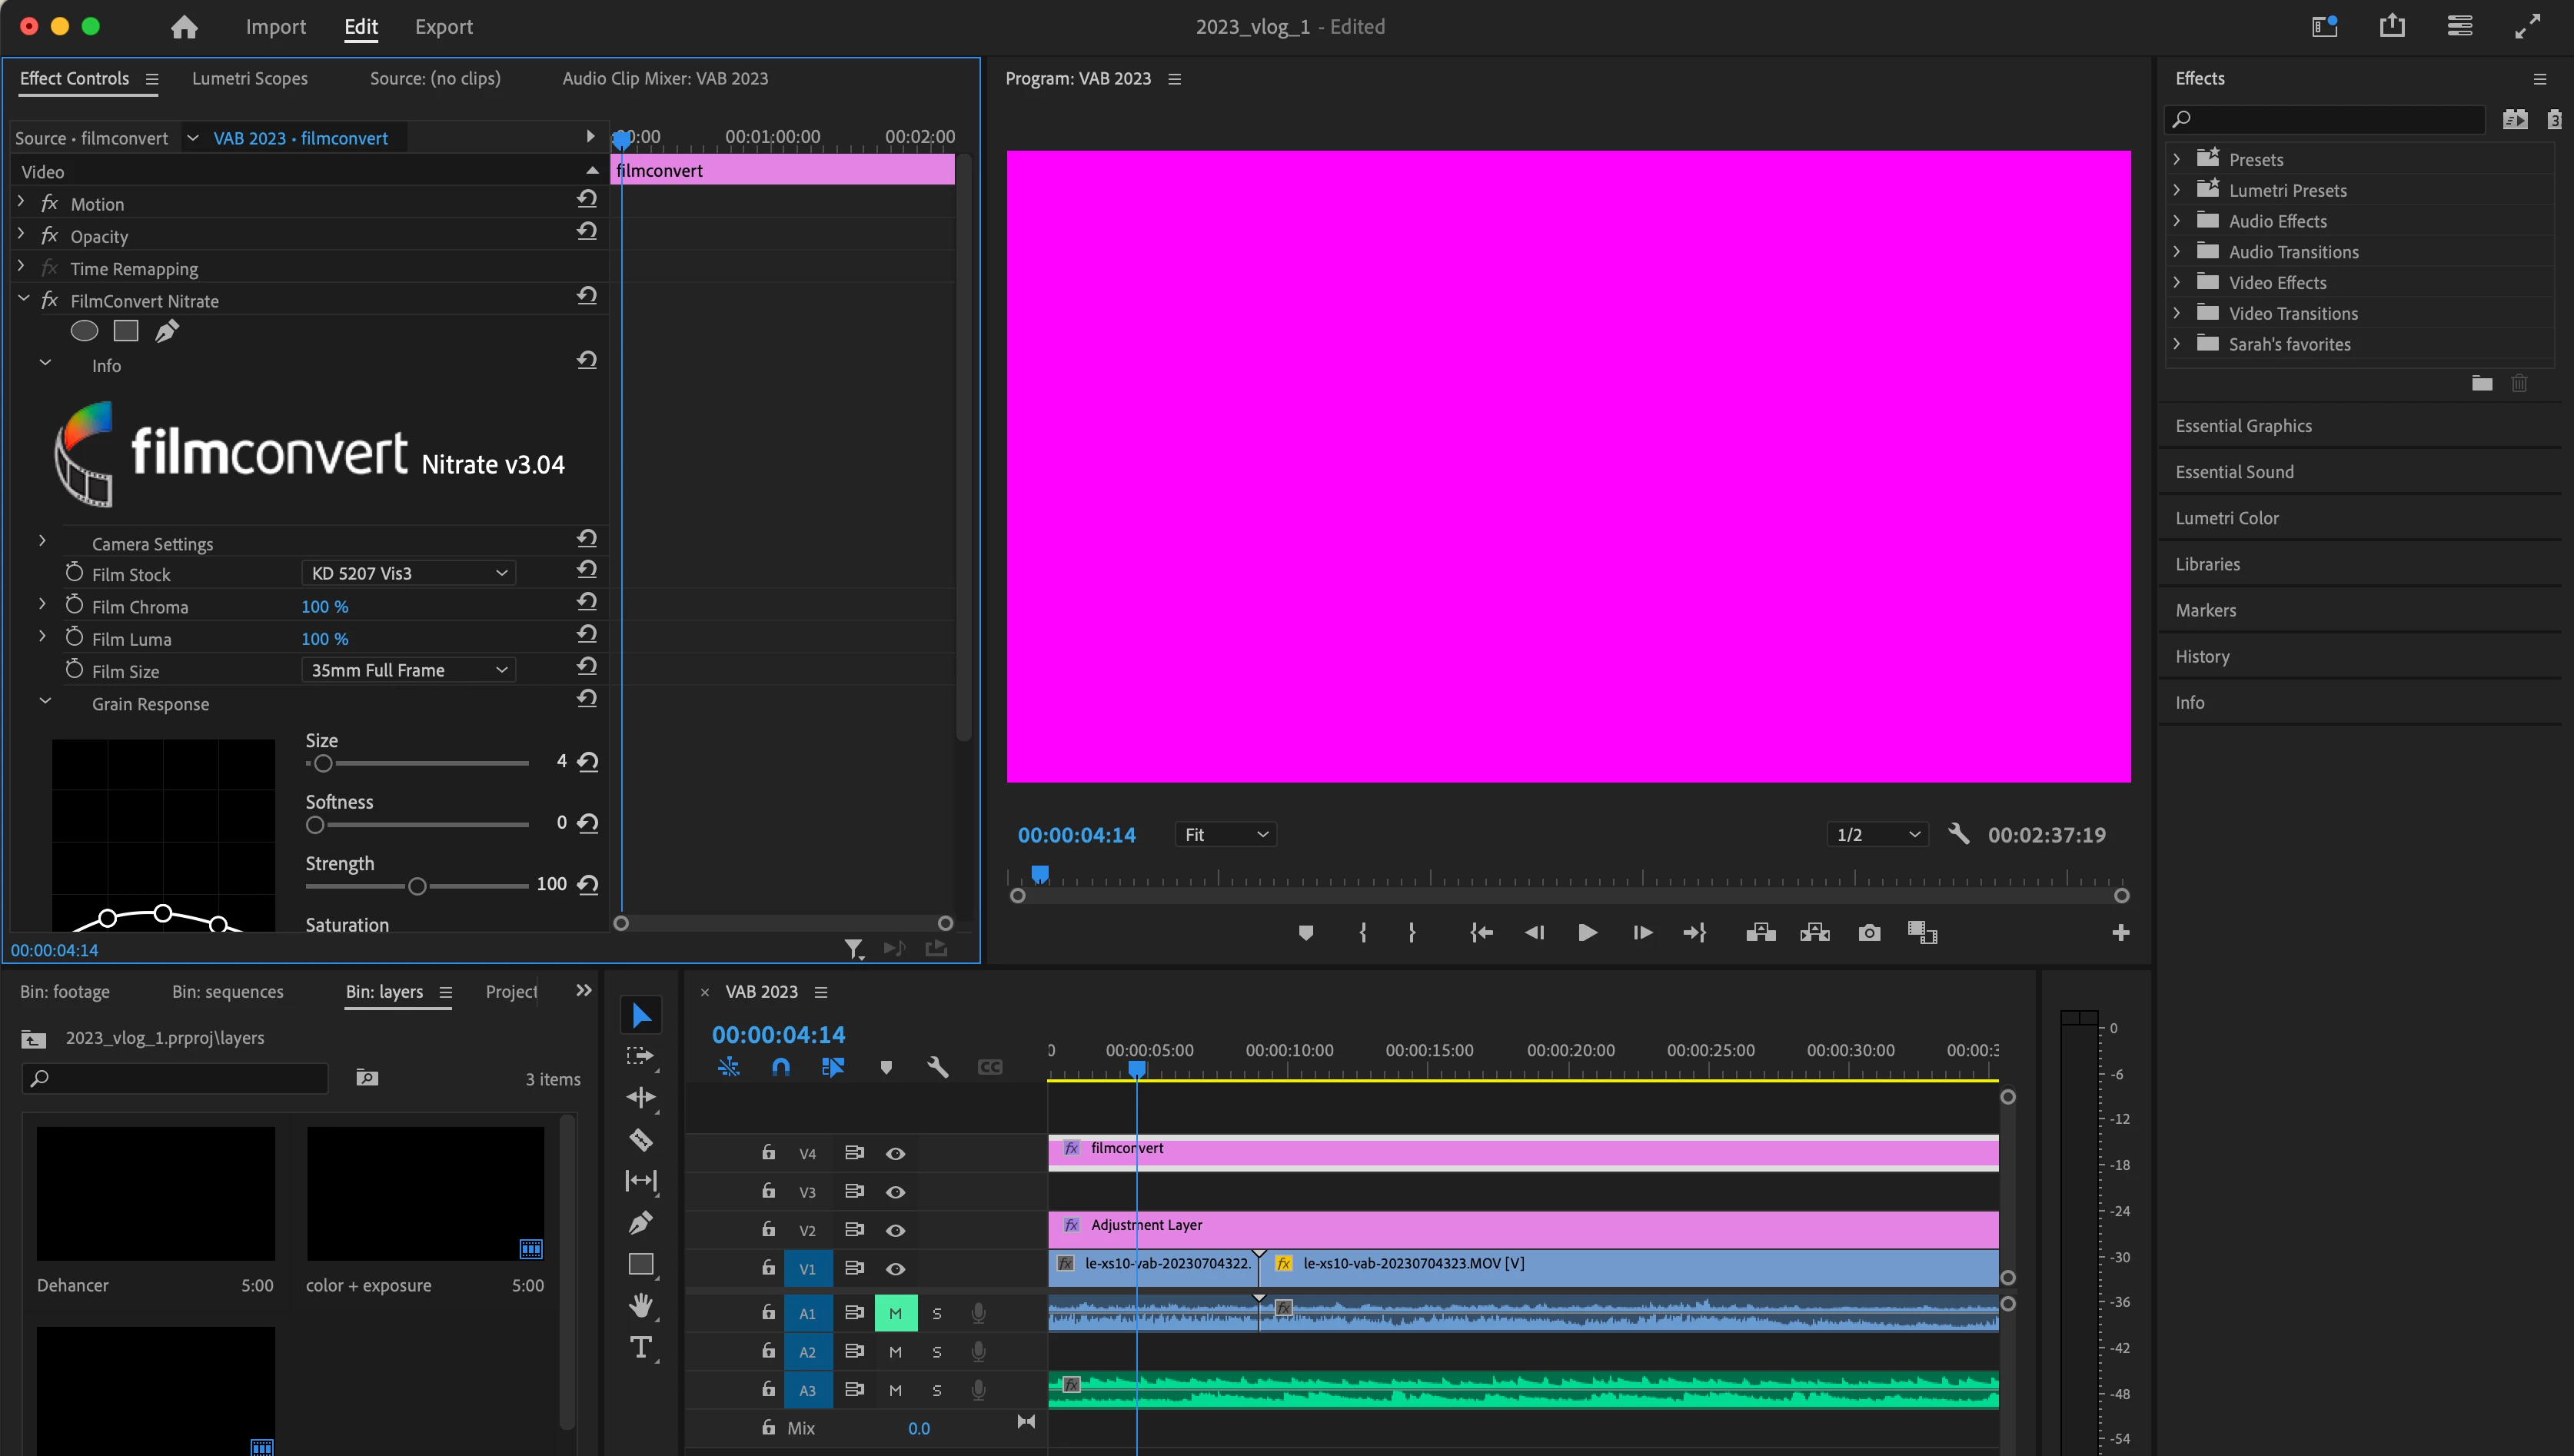Open the Essential Graphics panel

click(2243, 426)
